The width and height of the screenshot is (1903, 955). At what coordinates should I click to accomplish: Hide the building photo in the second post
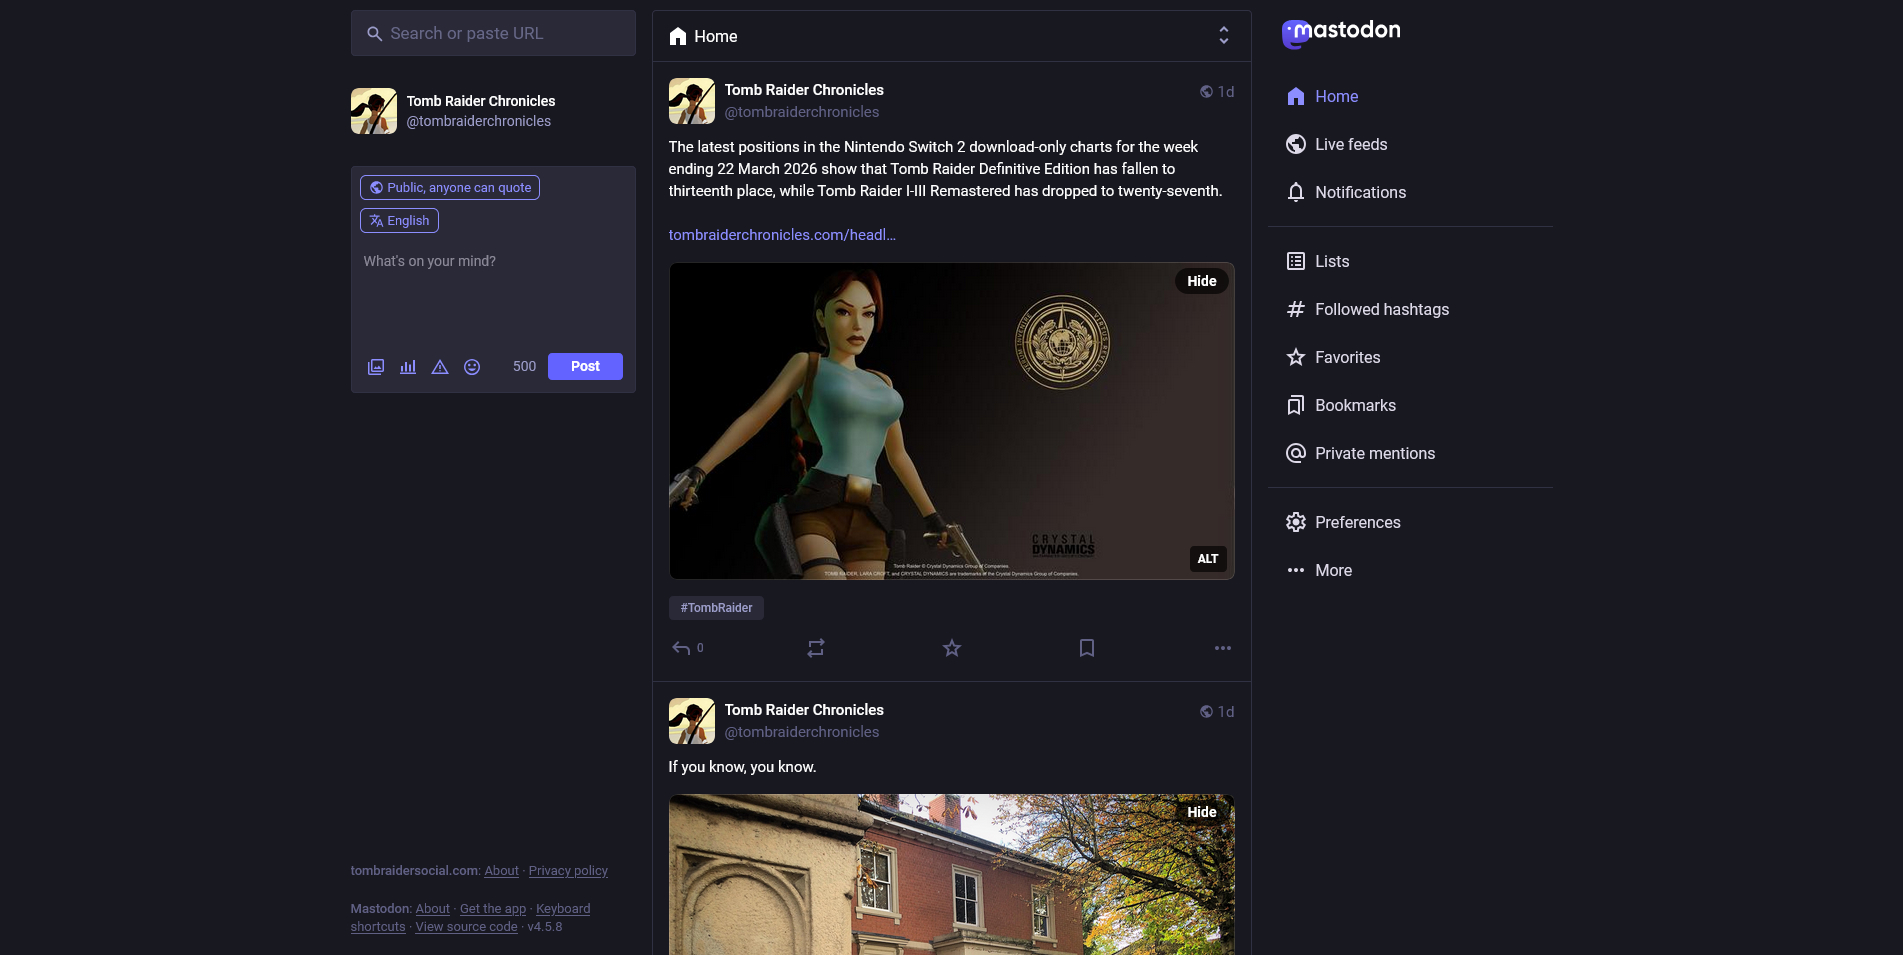(1201, 812)
